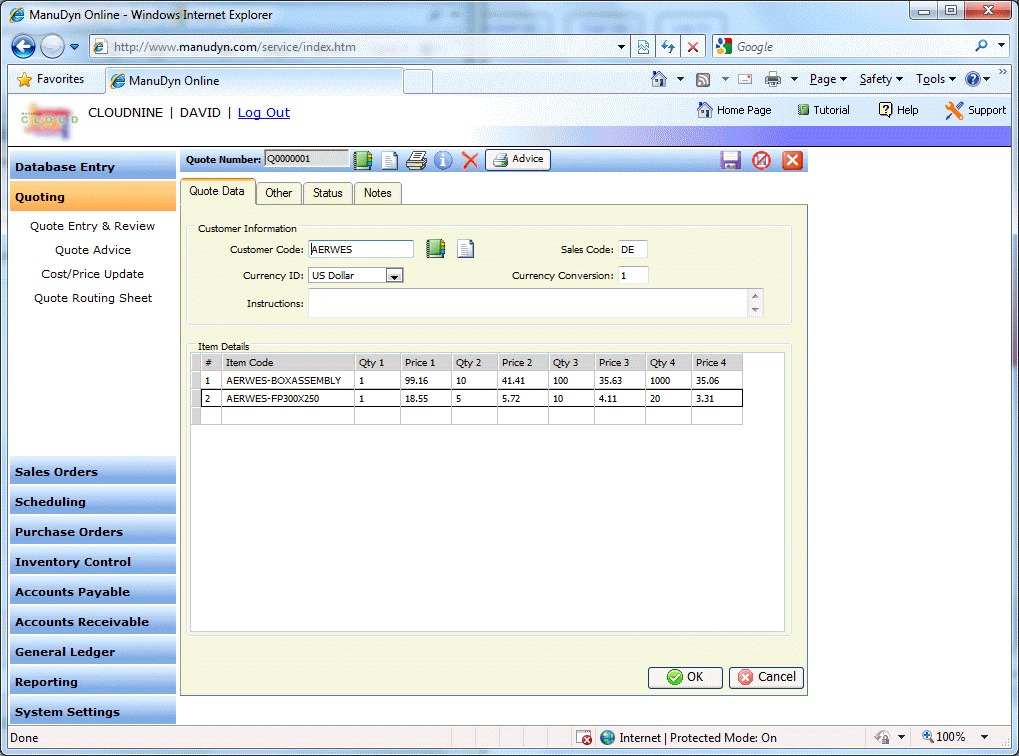Expand the Currency ID dropdown
The height and width of the screenshot is (756, 1019).
click(x=394, y=276)
